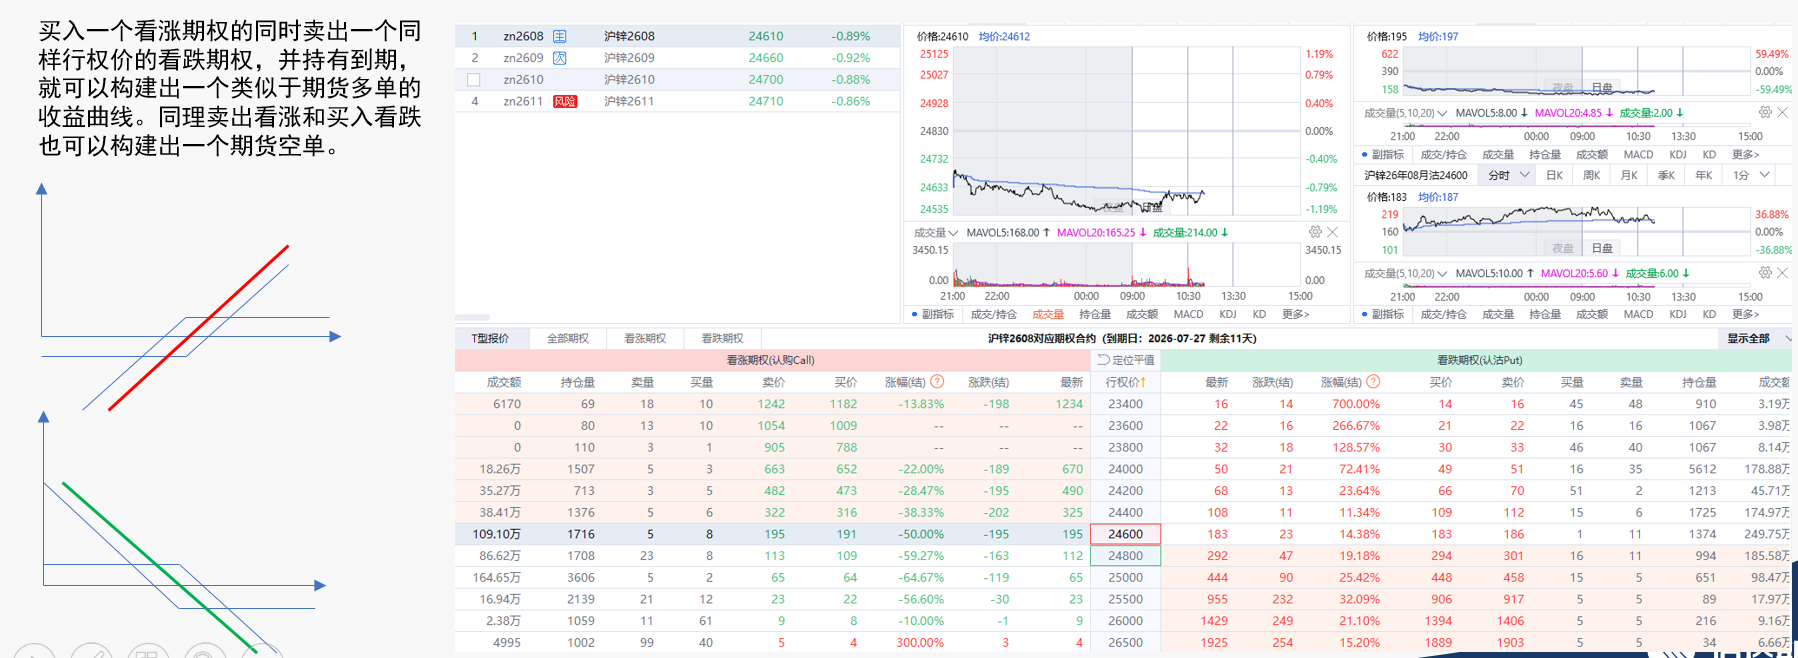The image size is (1798, 658).
Task: Select the 周K period tab
Action: [1592, 175]
